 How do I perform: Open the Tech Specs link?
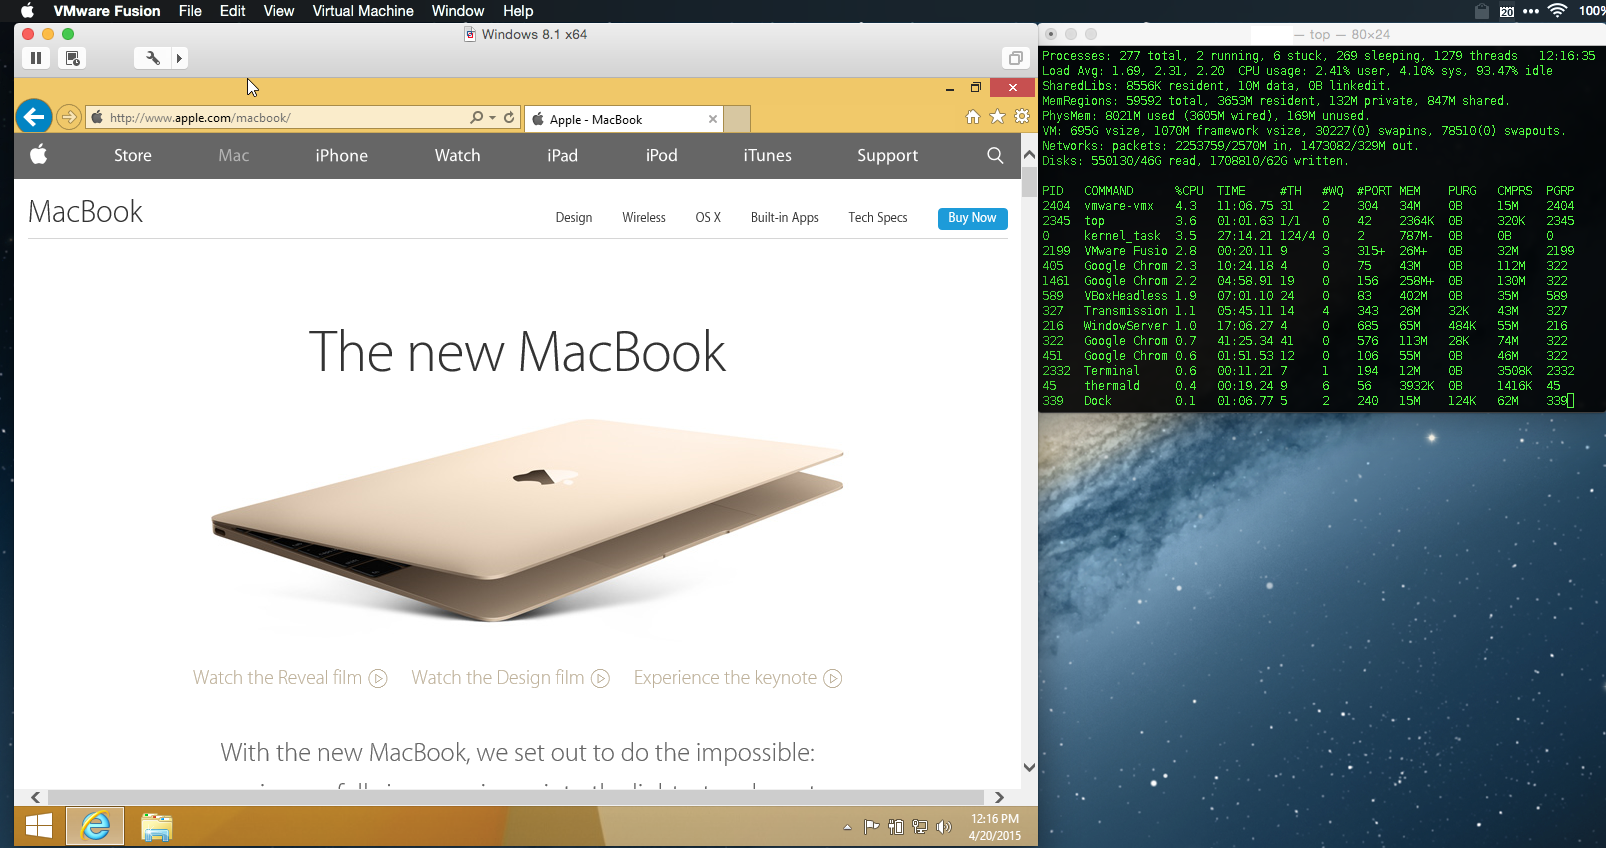pos(878,217)
